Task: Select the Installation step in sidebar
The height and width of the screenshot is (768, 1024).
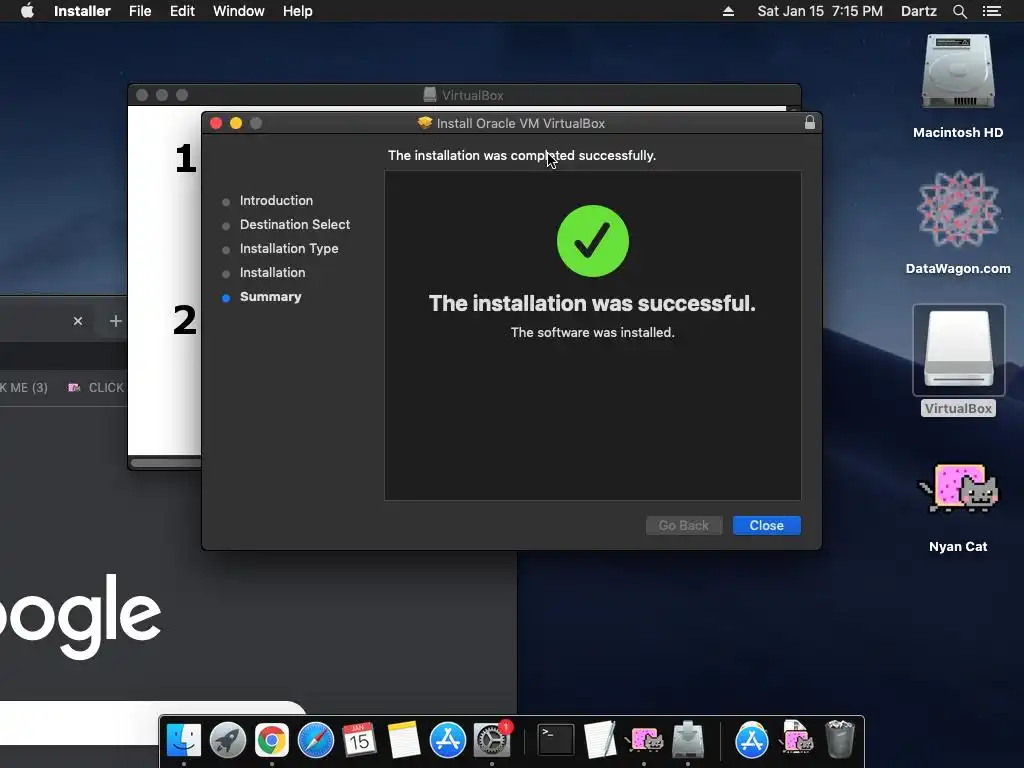Action: pos(272,272)
